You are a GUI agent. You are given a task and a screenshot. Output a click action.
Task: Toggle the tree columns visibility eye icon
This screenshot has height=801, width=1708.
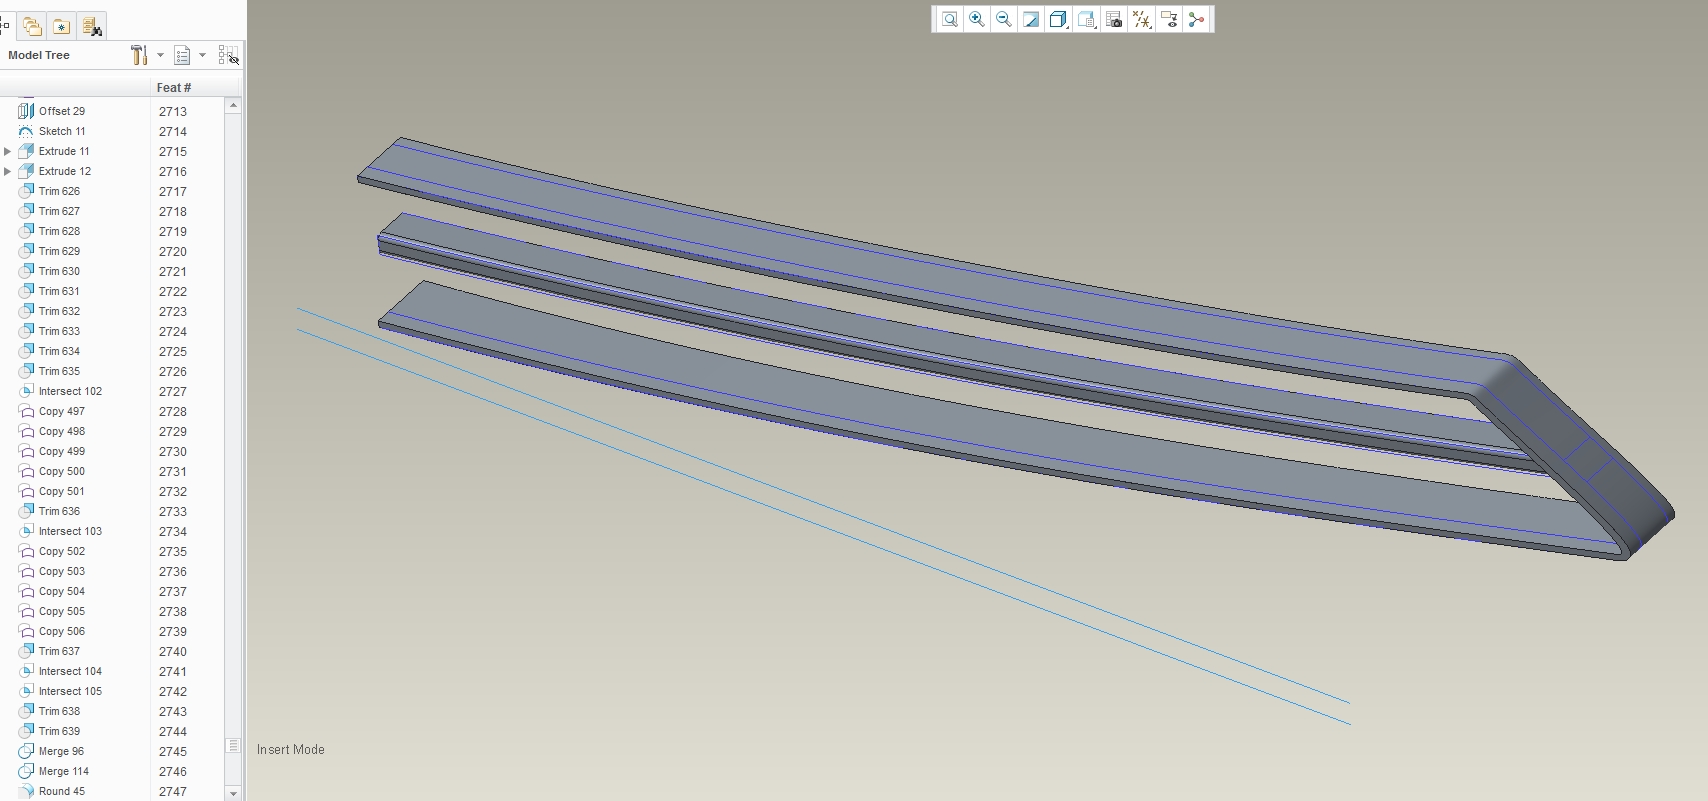pos(228,55)
